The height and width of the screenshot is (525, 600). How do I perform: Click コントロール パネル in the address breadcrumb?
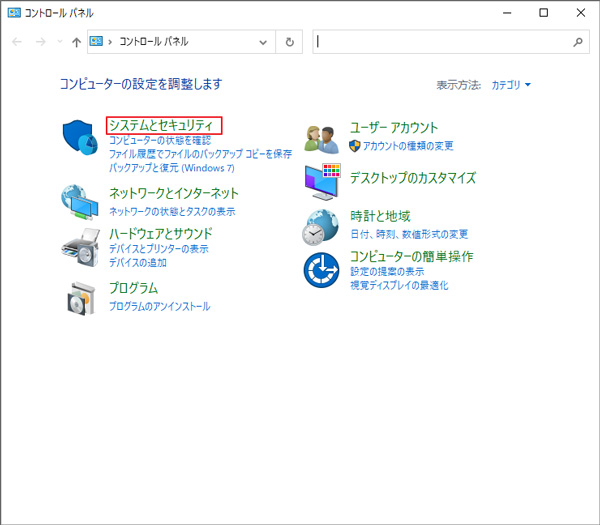tap(154, 41)
